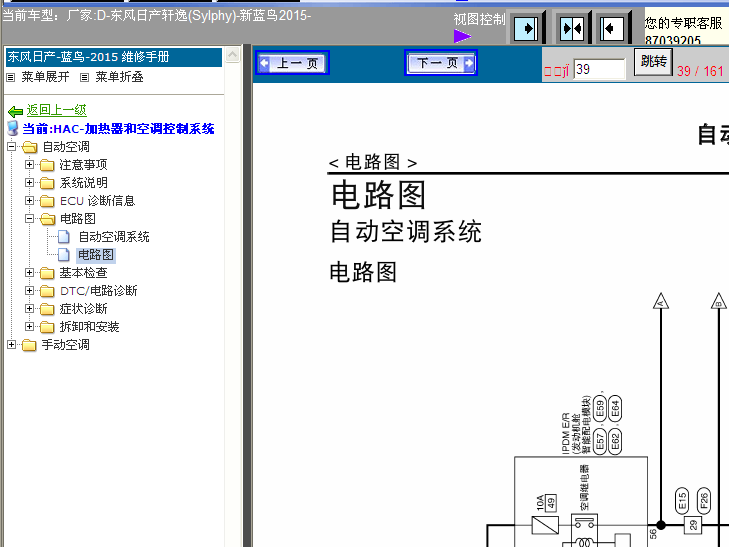Click the 菜单展开 text
This screenshot has width=729, height=547.
coord(46,77)
